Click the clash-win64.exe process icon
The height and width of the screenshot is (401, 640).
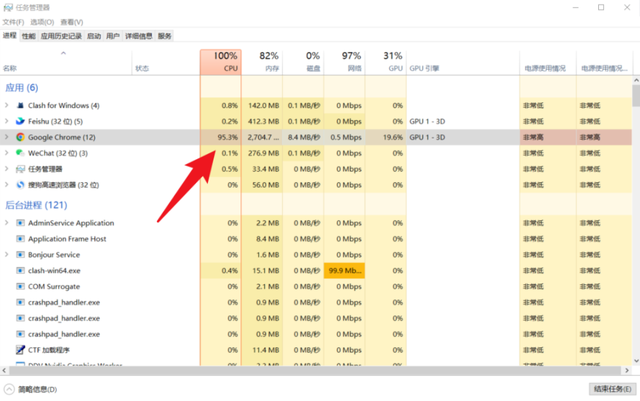(x=20, y=271)
